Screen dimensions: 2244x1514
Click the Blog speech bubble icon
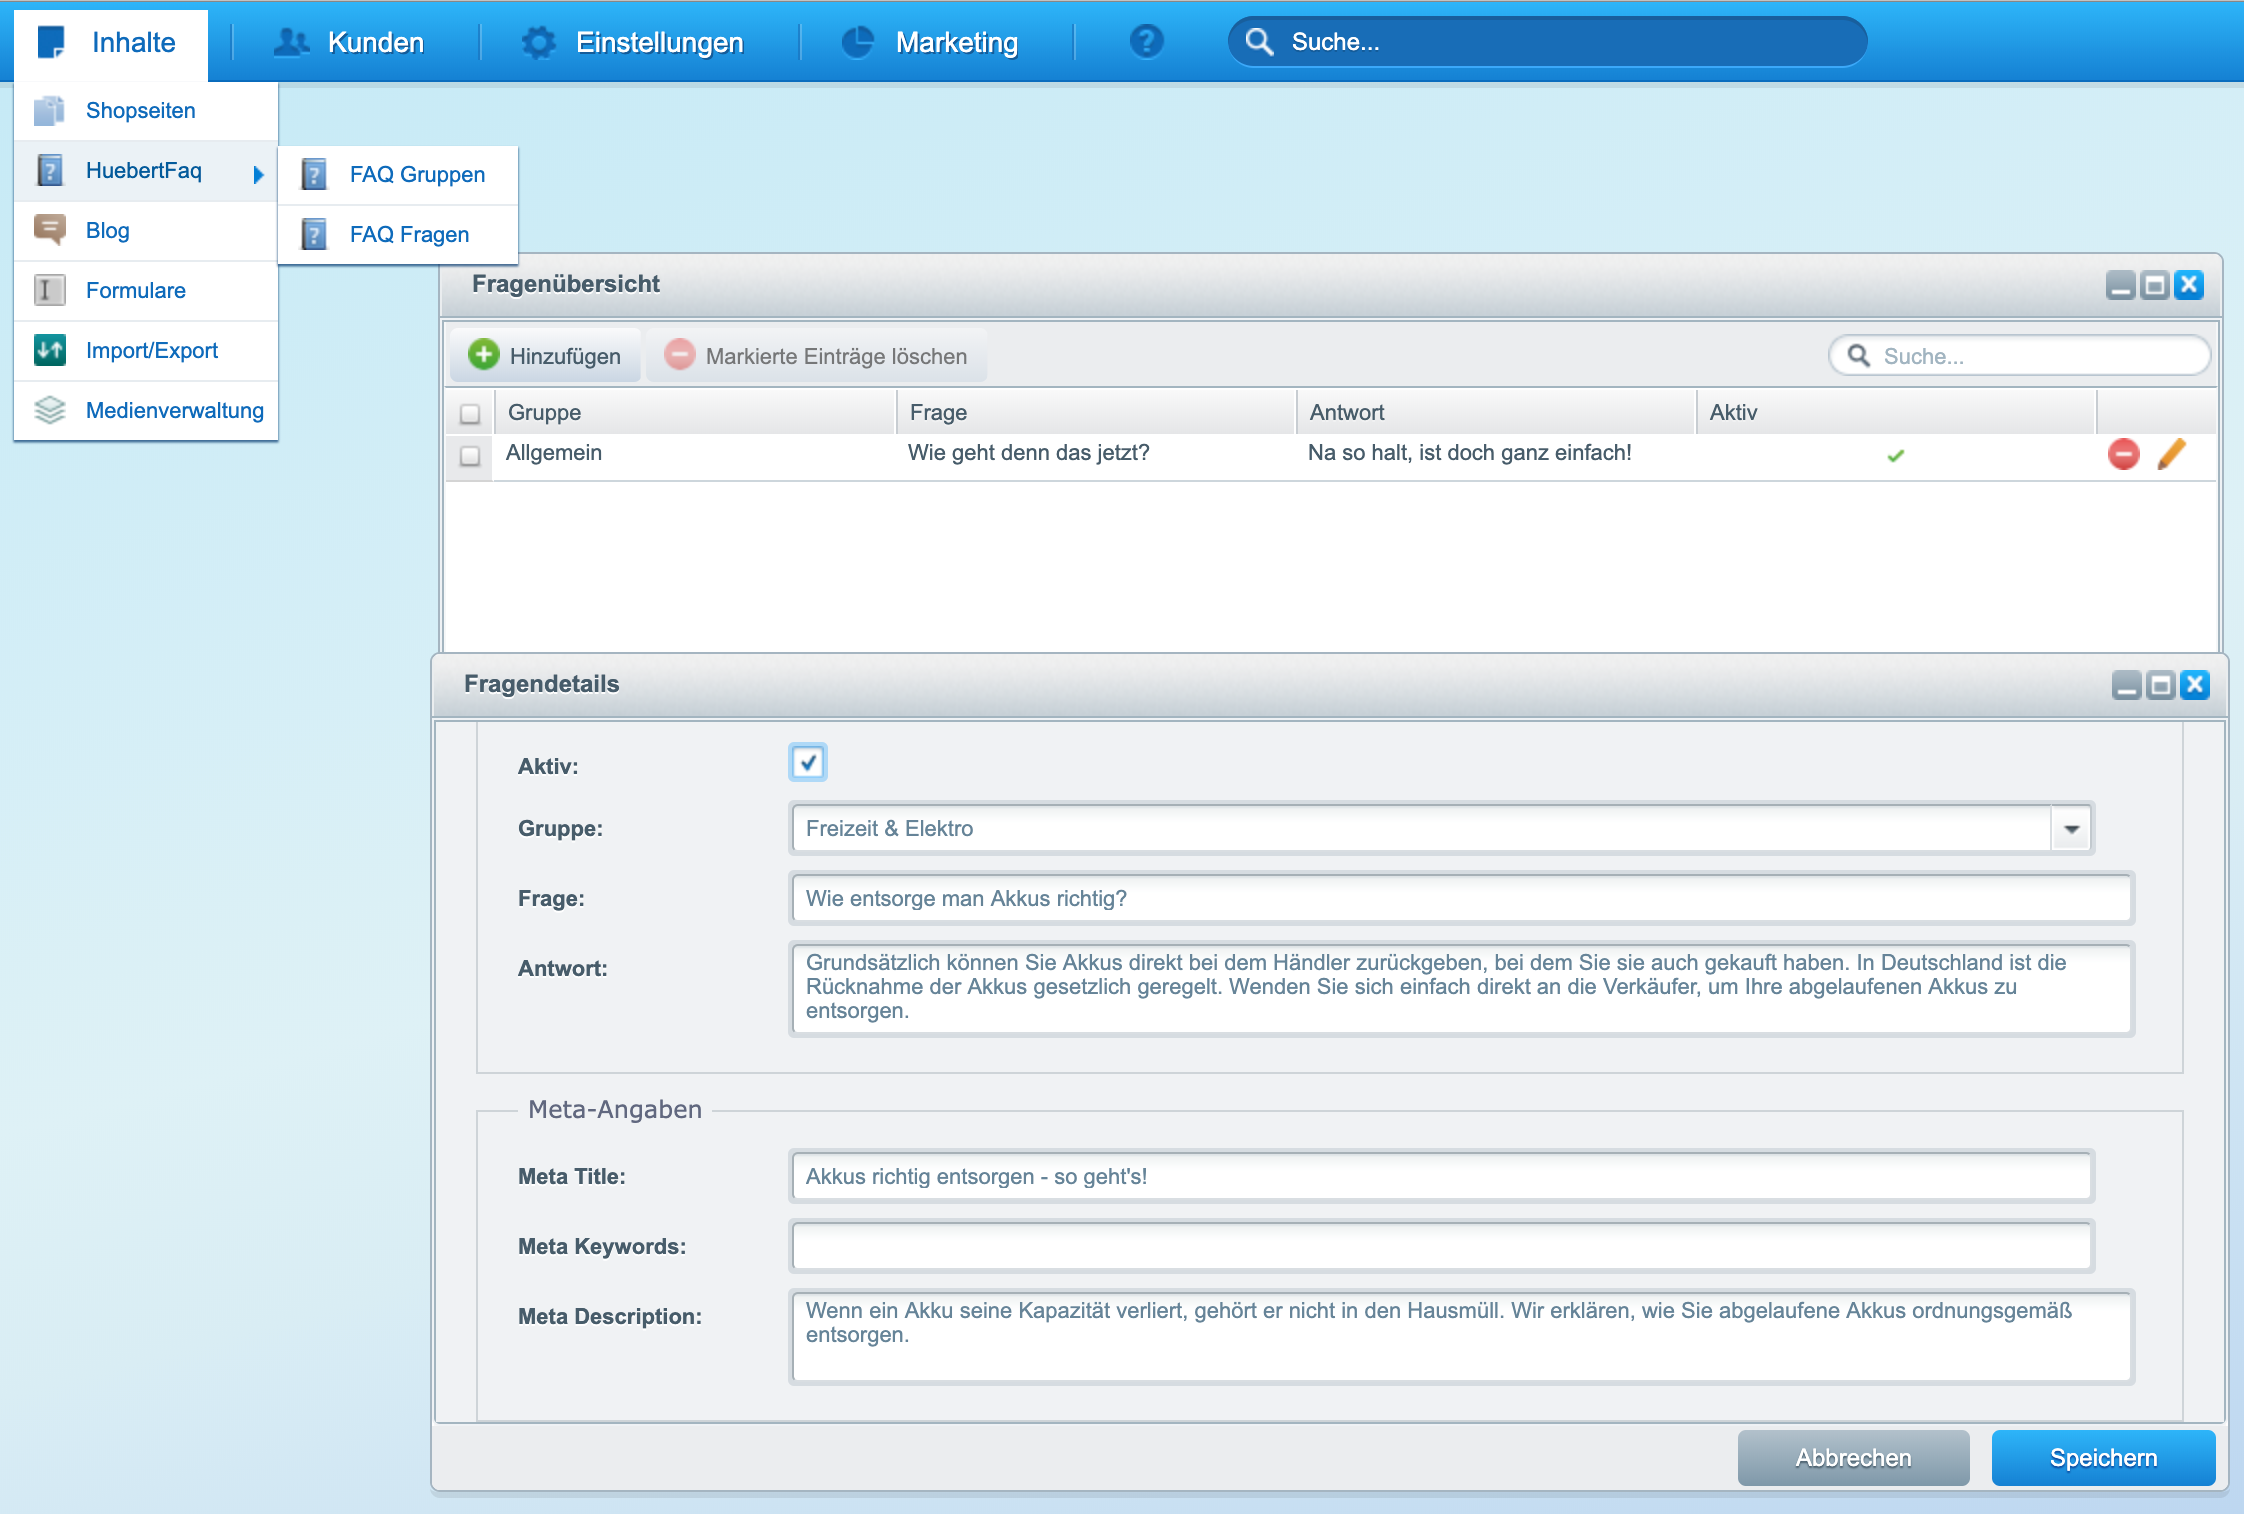click(x=49, y=230)
